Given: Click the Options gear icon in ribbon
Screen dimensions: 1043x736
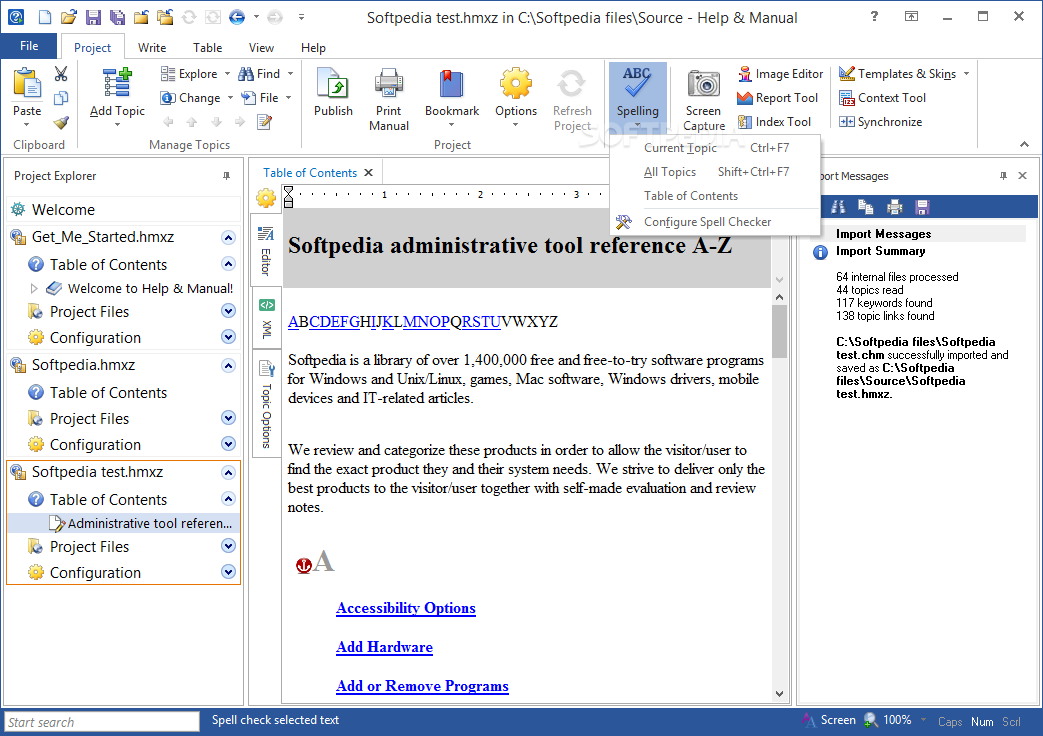Looking at the screenshot, I should [516, 84].
